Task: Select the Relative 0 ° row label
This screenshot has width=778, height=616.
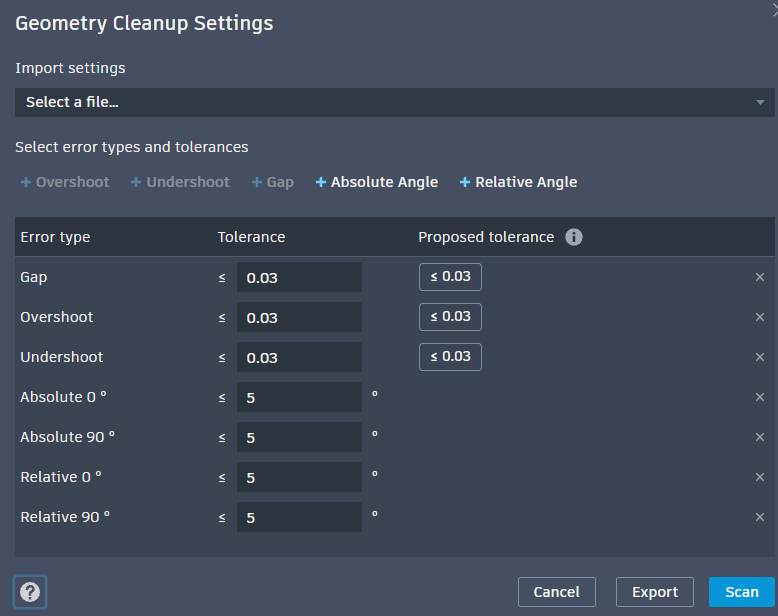Action: pos(61,477)
